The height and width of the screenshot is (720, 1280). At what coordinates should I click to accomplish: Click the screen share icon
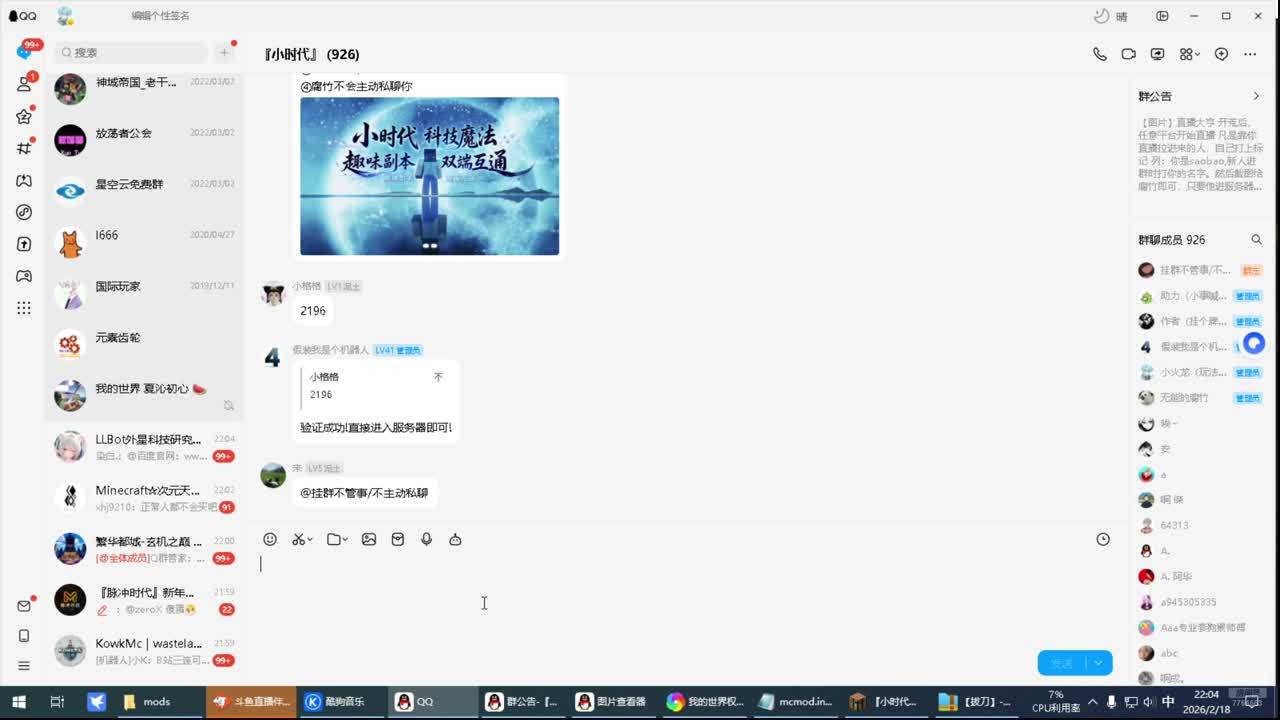pos(1158,54)
